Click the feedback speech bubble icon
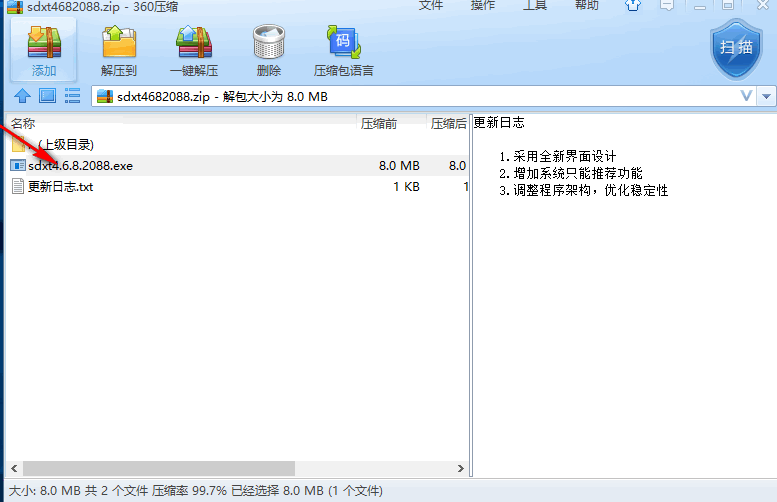The image size is (777, 502). (x=667, y=5)
